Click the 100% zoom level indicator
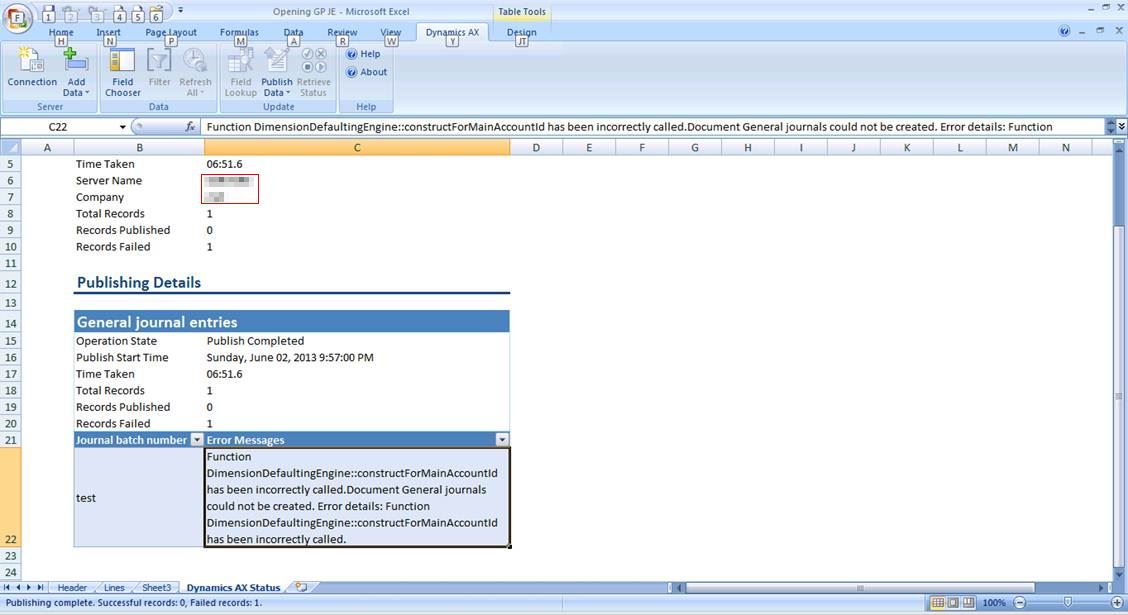Viewport: 1128px width, 615px height. (994, 603)
